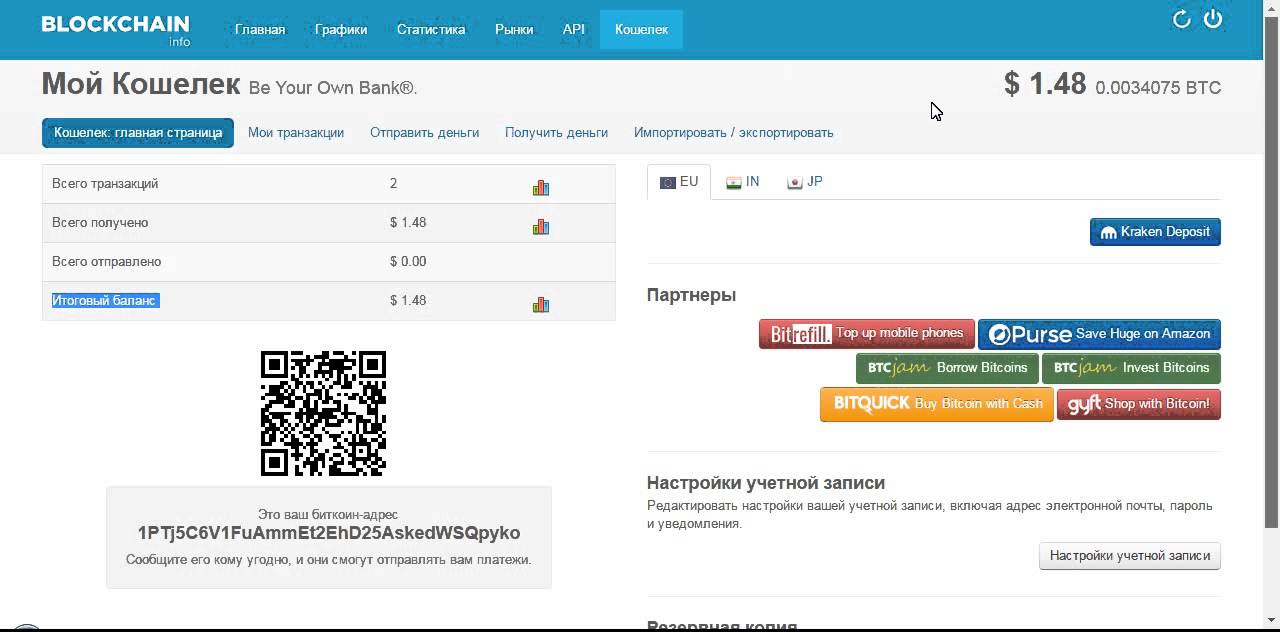
Task: Click BTCjam Borrow Bitcoins button
Action: pyautogui.click(x=947, y=368)
